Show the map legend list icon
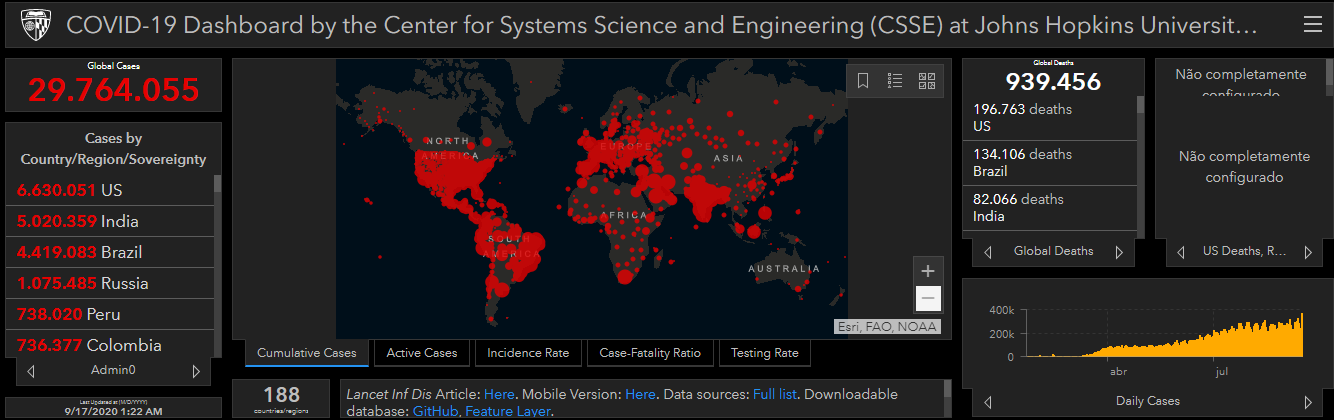 [x=895, y=81]
